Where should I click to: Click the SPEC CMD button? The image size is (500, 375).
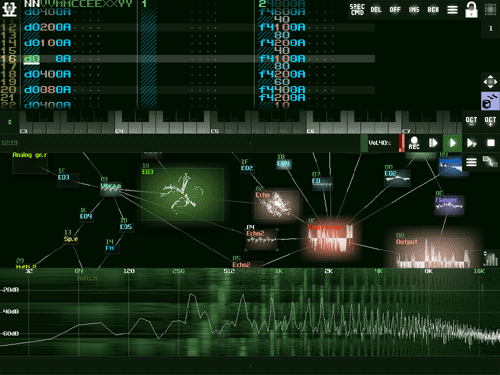click(357, 10)
